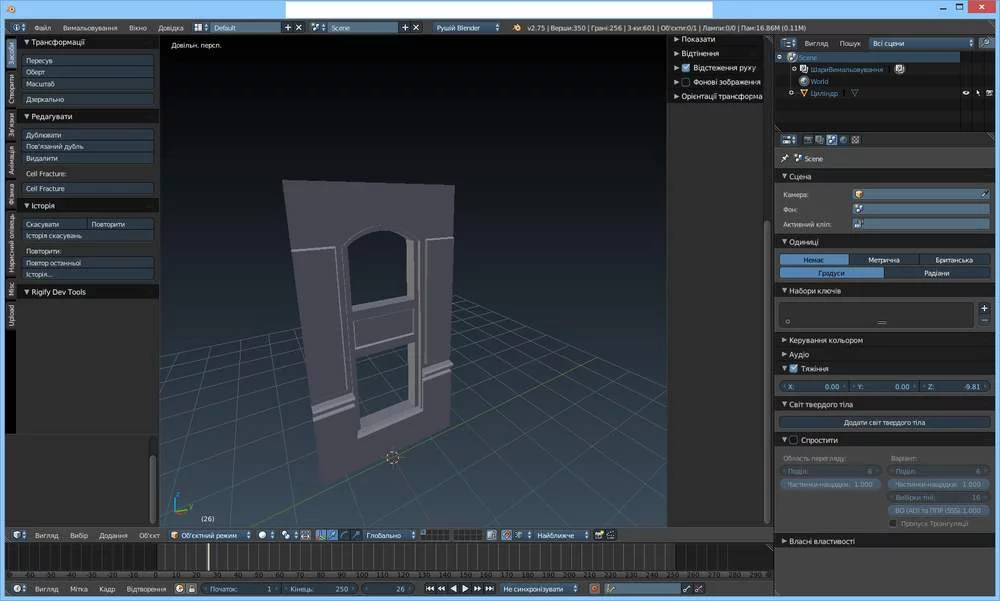Click the pin icon beside Scene
Screen dimensions: 1000x601
point(784,158)
